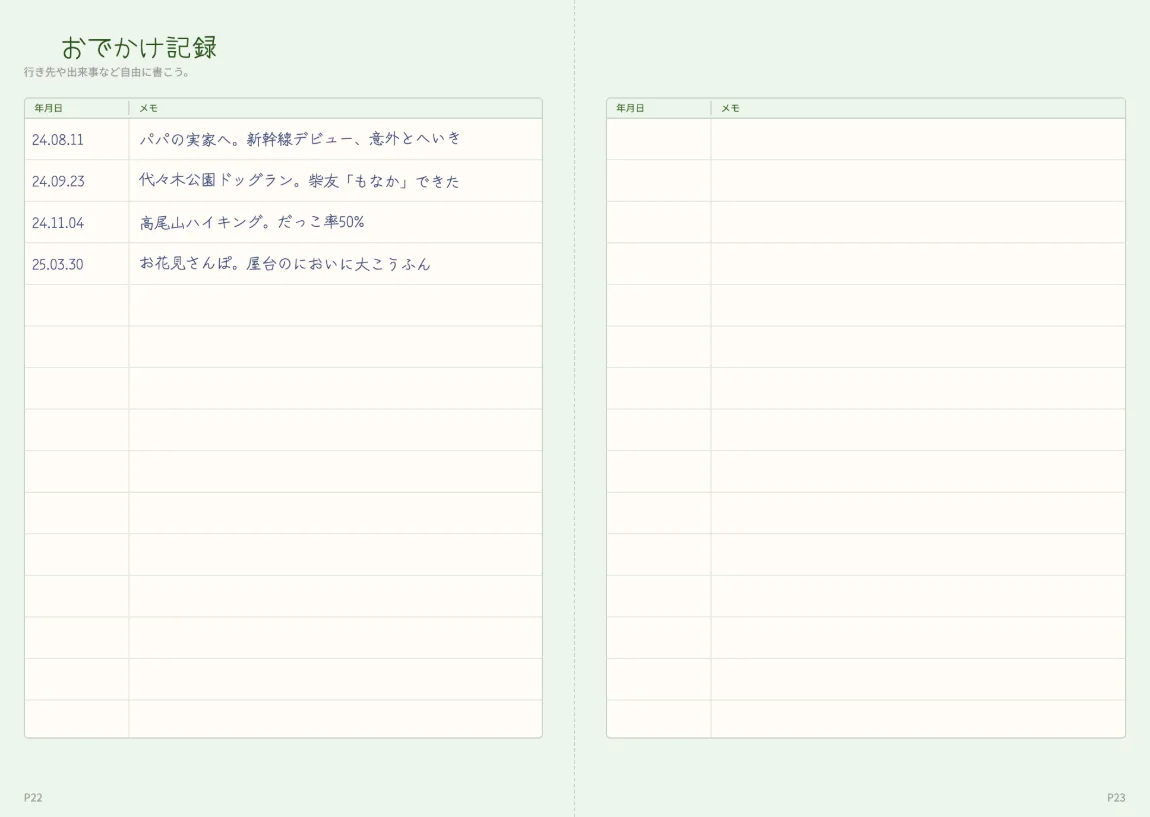Click the memo 高尾山ハイキング。だっこ率50%
Viewport: 1150px width, 817px height.
point(252,222)
